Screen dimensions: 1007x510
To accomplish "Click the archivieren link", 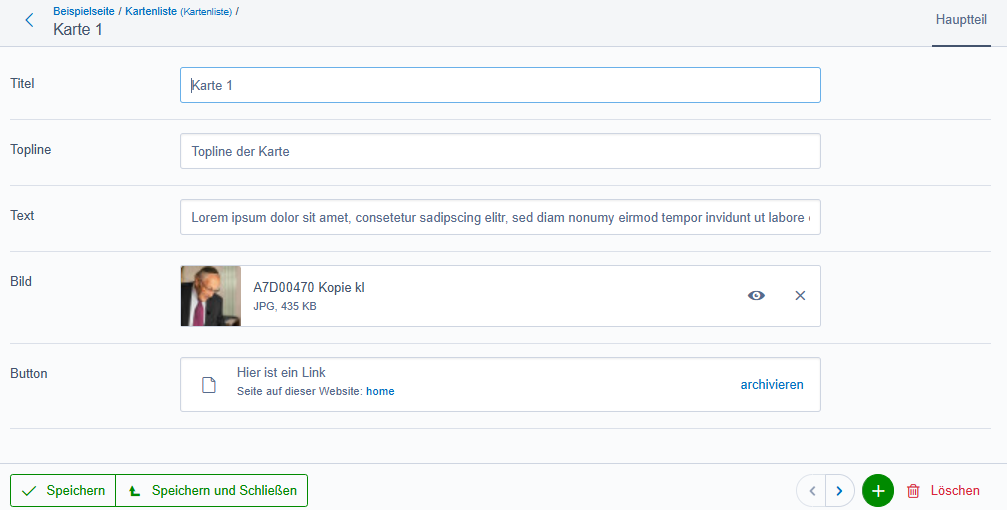I will 771,384.
